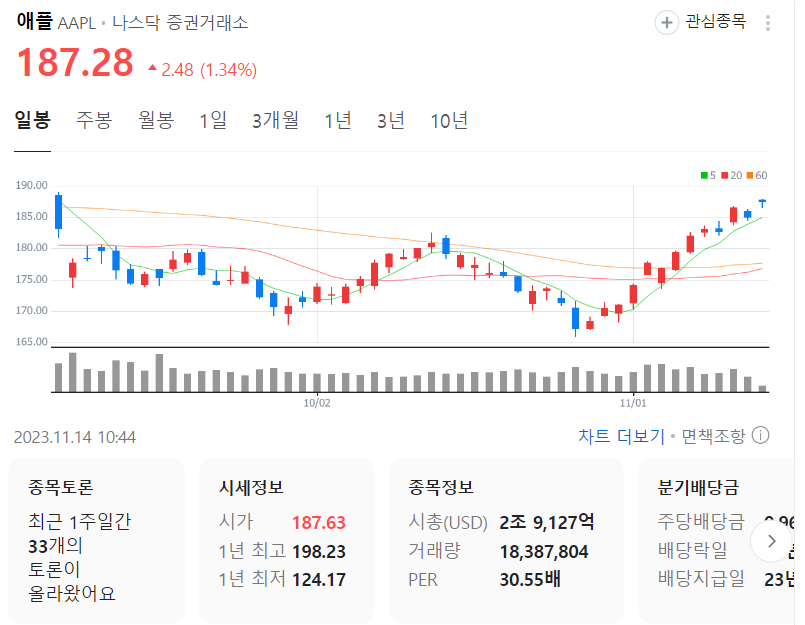
Task: Open the 10년 chart tab
Action: click(449, 121)
